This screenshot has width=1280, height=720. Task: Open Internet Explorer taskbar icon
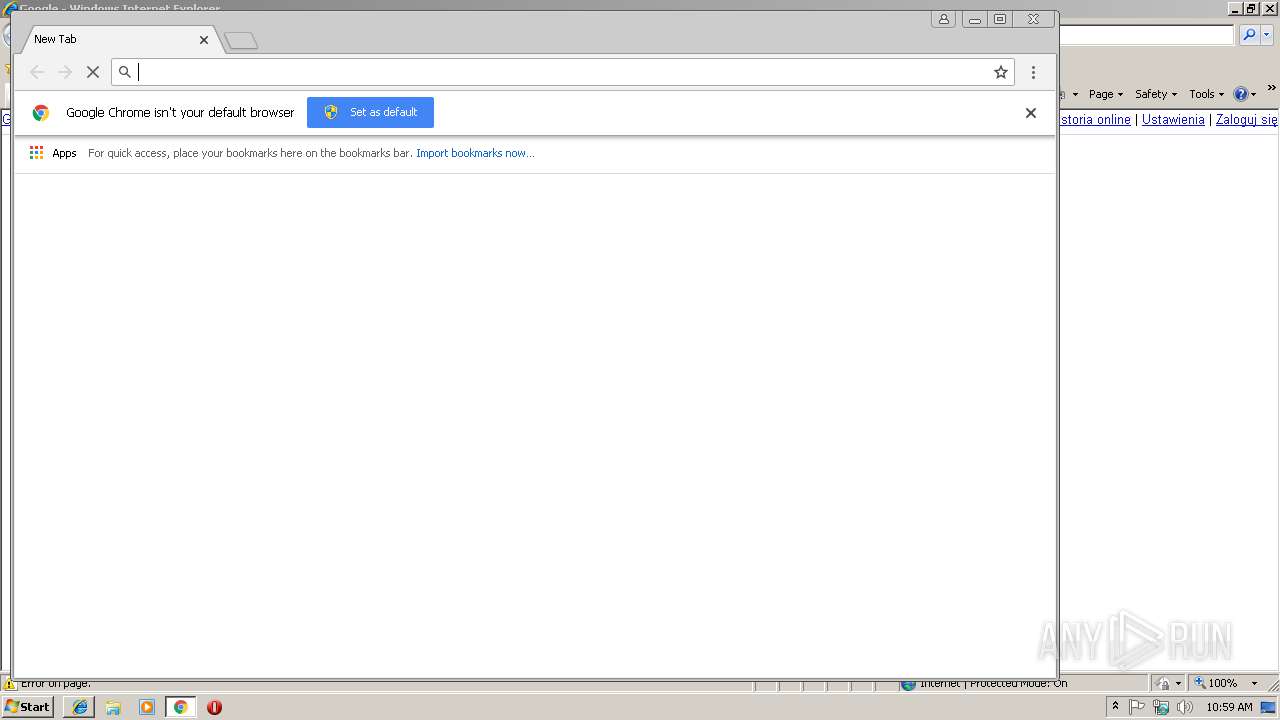point(80,707)
